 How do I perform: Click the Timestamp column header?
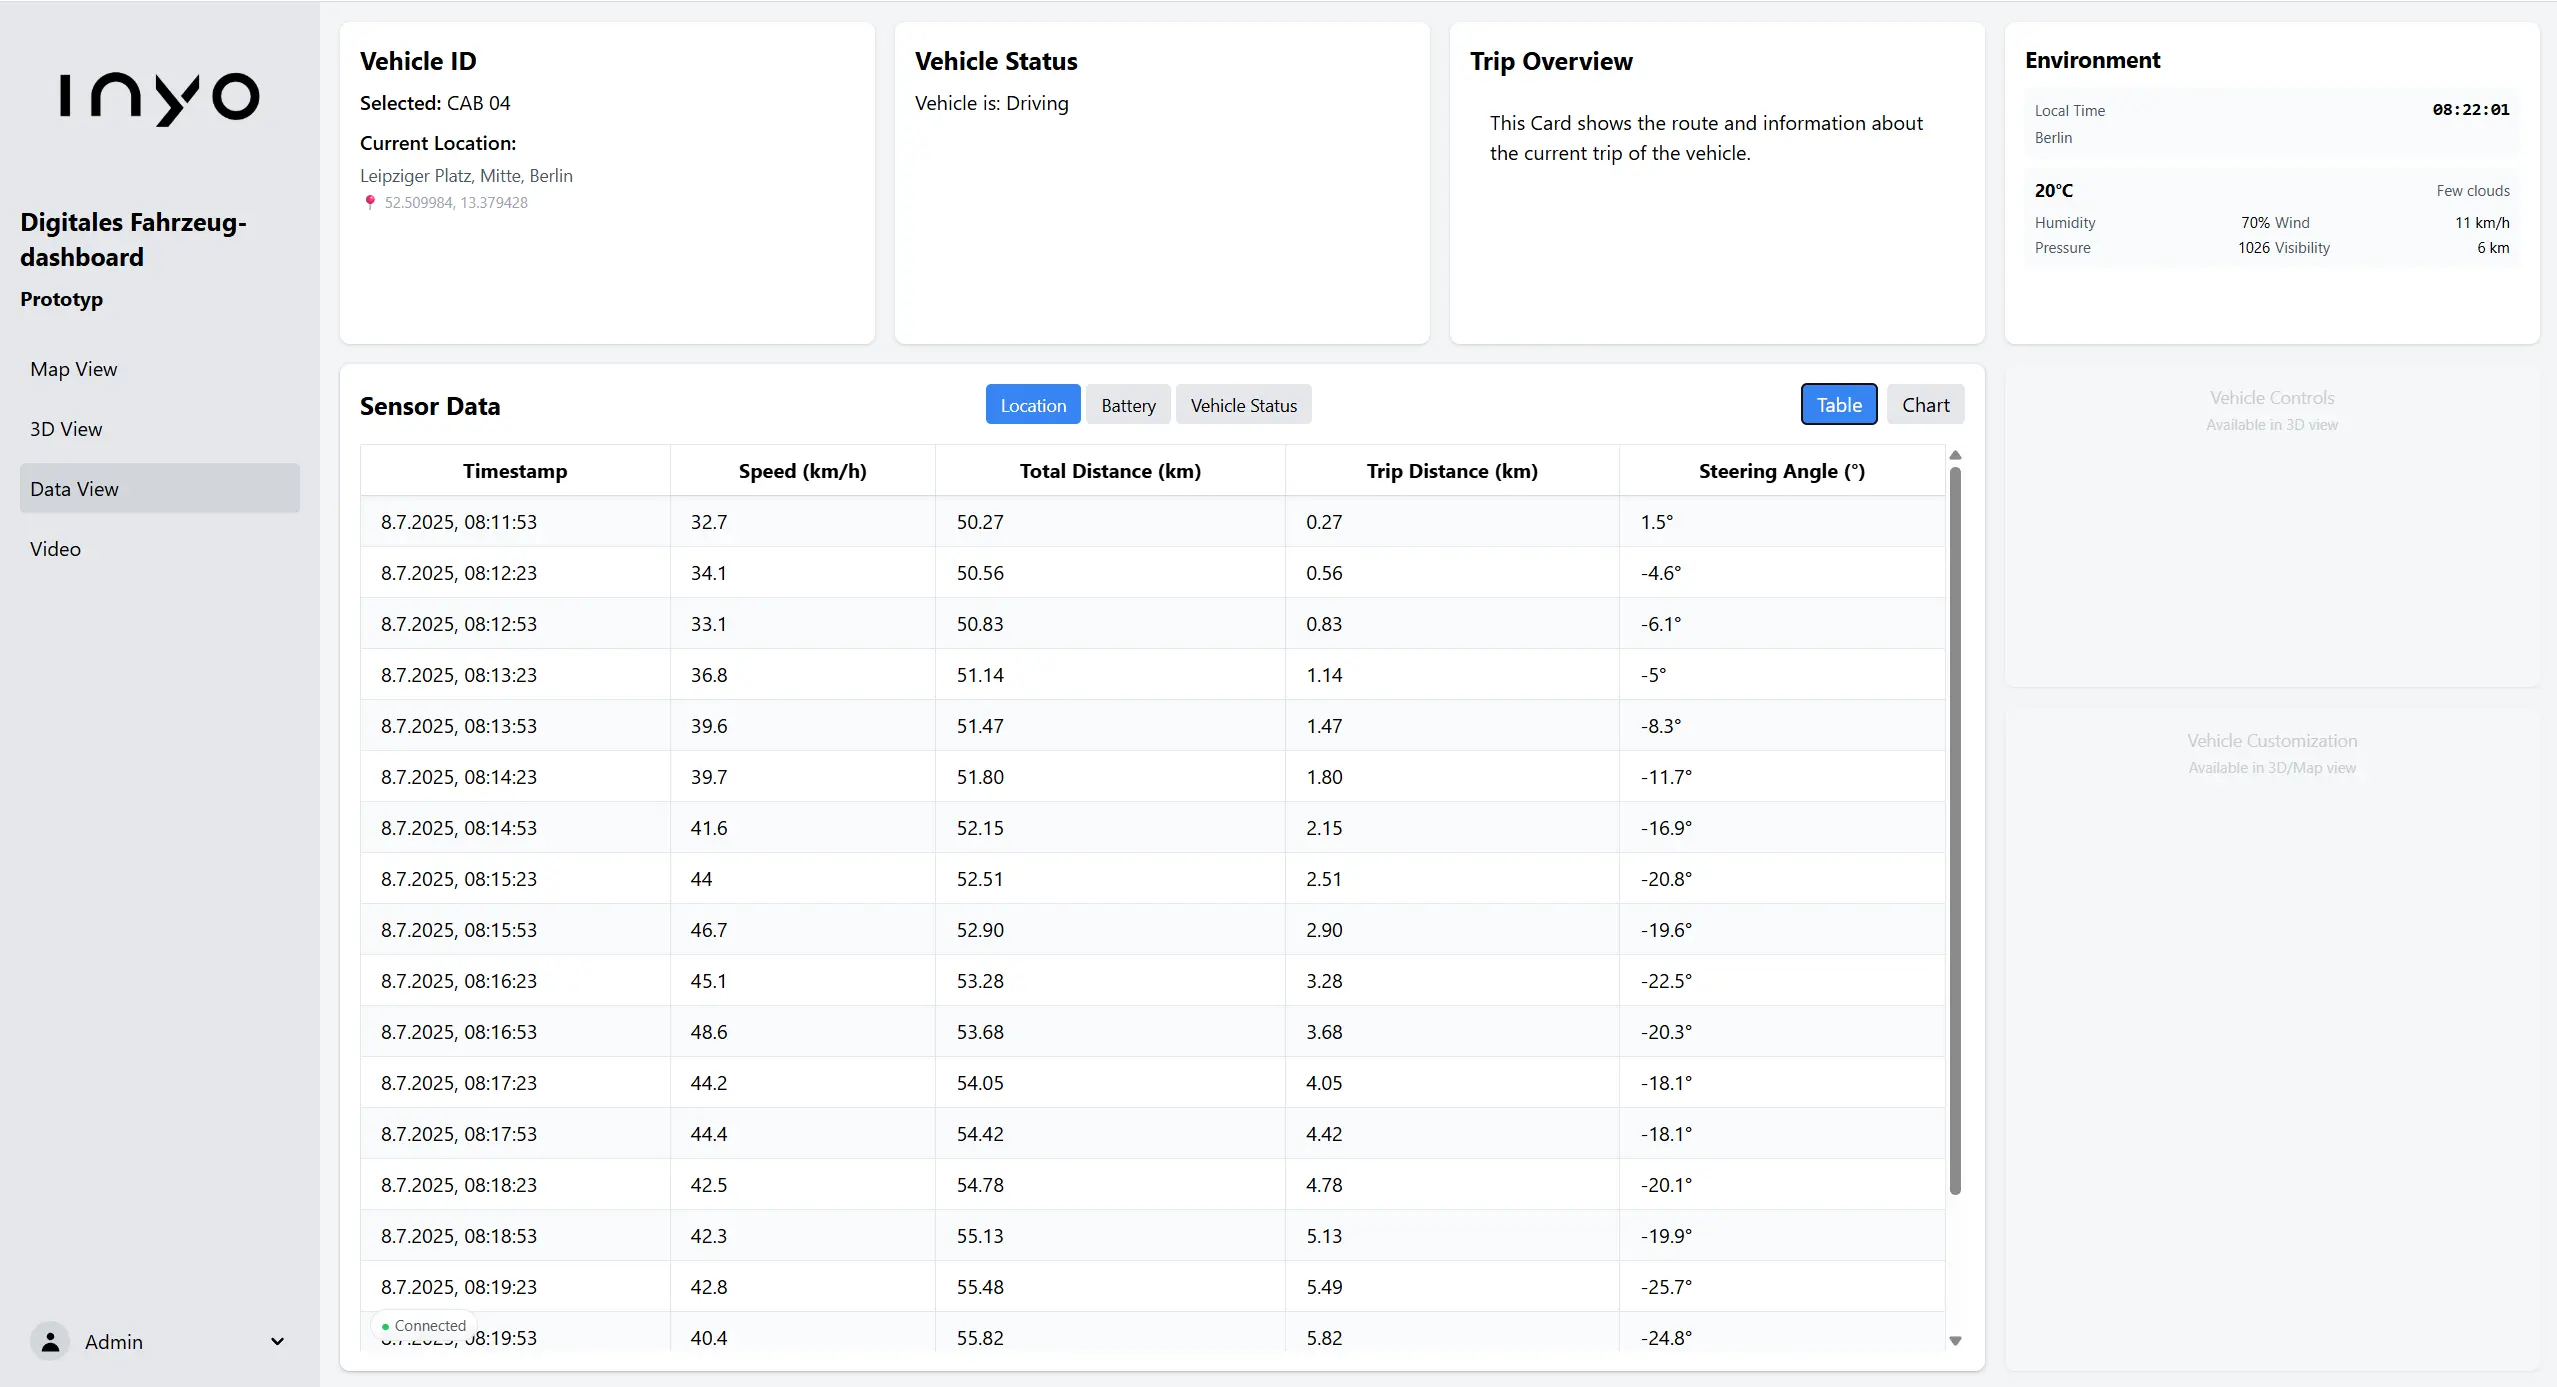click(x=515, y=471)
